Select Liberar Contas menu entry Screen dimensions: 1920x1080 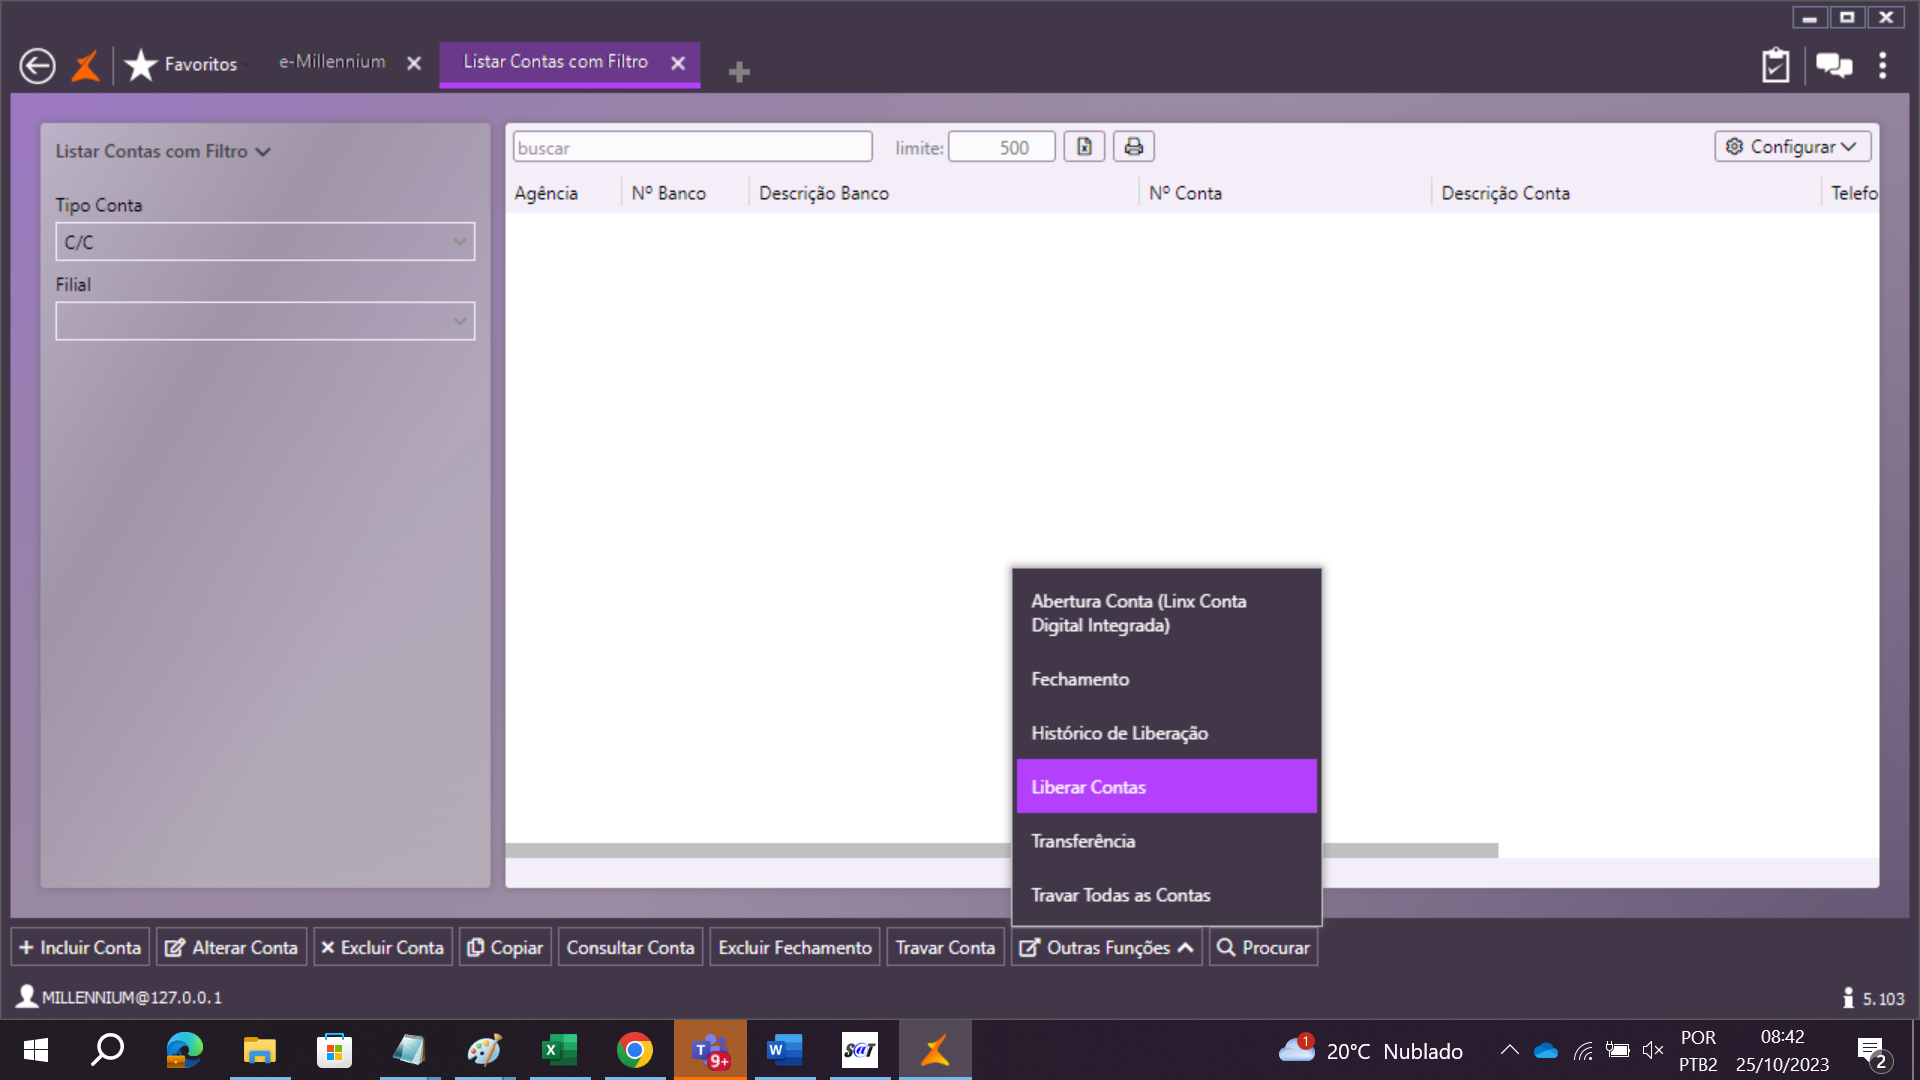point(1166,787)
